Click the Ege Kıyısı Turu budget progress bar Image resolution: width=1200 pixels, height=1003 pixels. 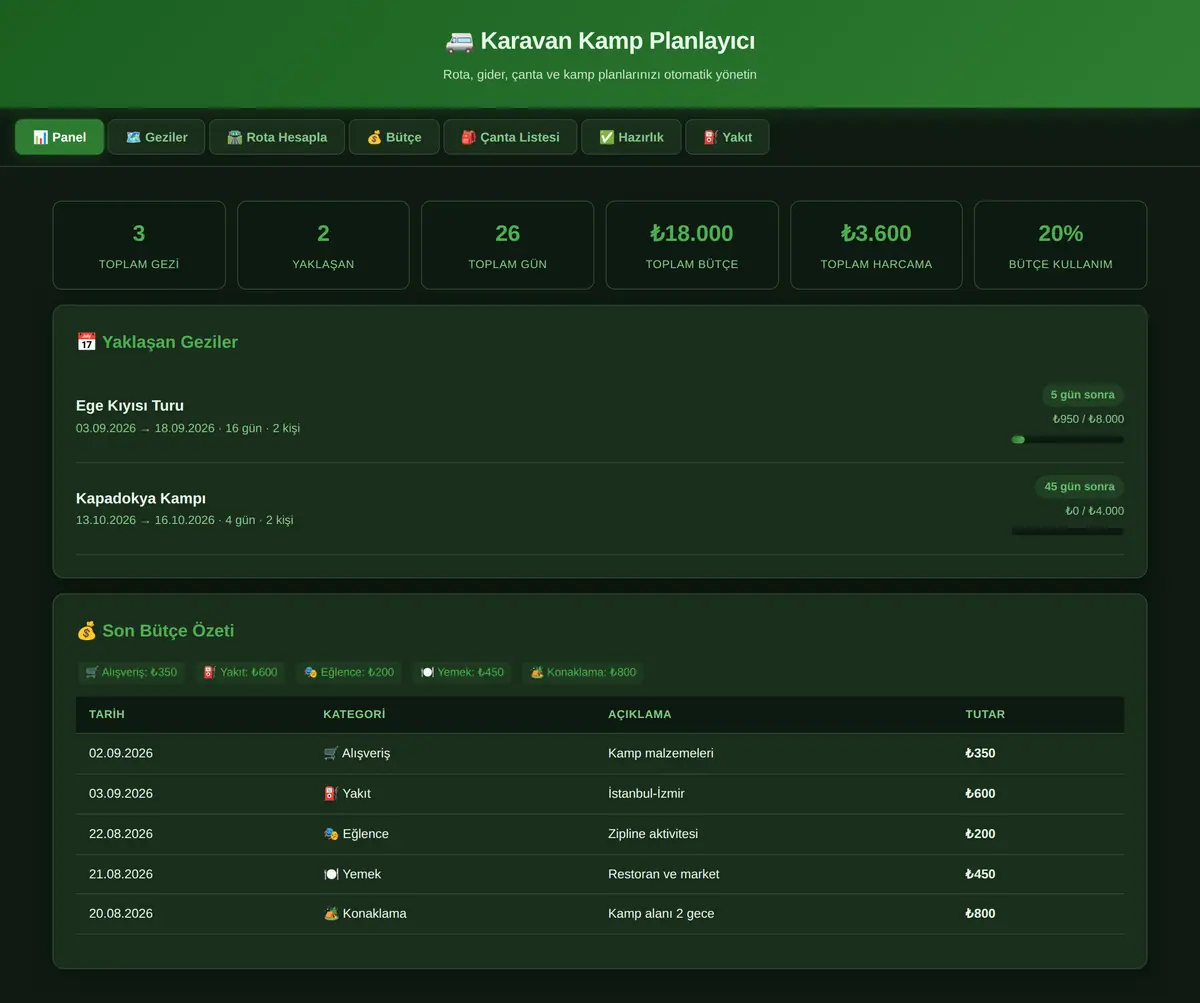tap(1068, 439)
